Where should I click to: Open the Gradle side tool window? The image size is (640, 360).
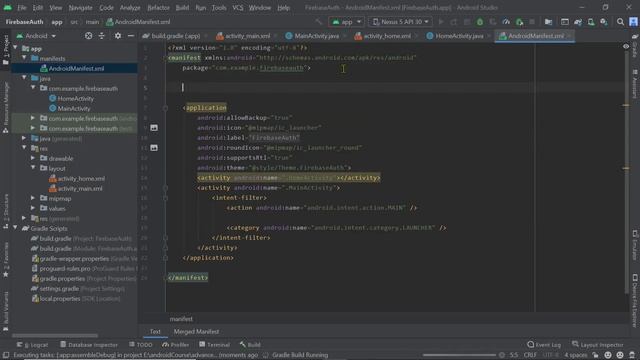click(635, 46)
